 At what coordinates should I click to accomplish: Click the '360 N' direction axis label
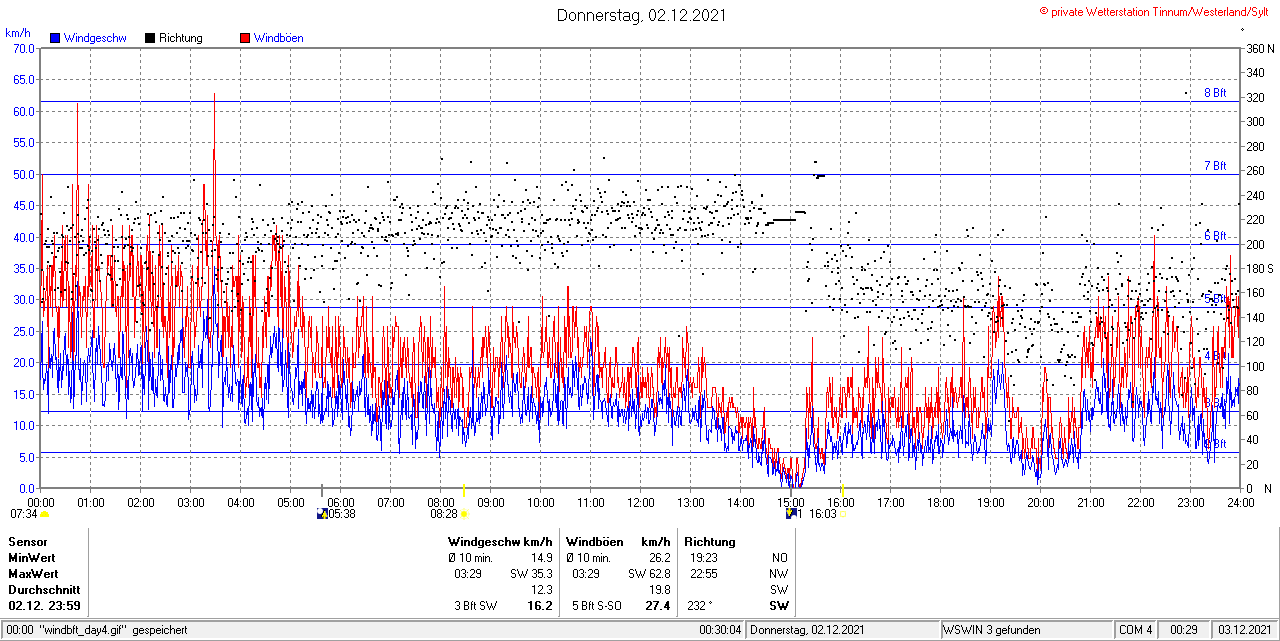1260,48
